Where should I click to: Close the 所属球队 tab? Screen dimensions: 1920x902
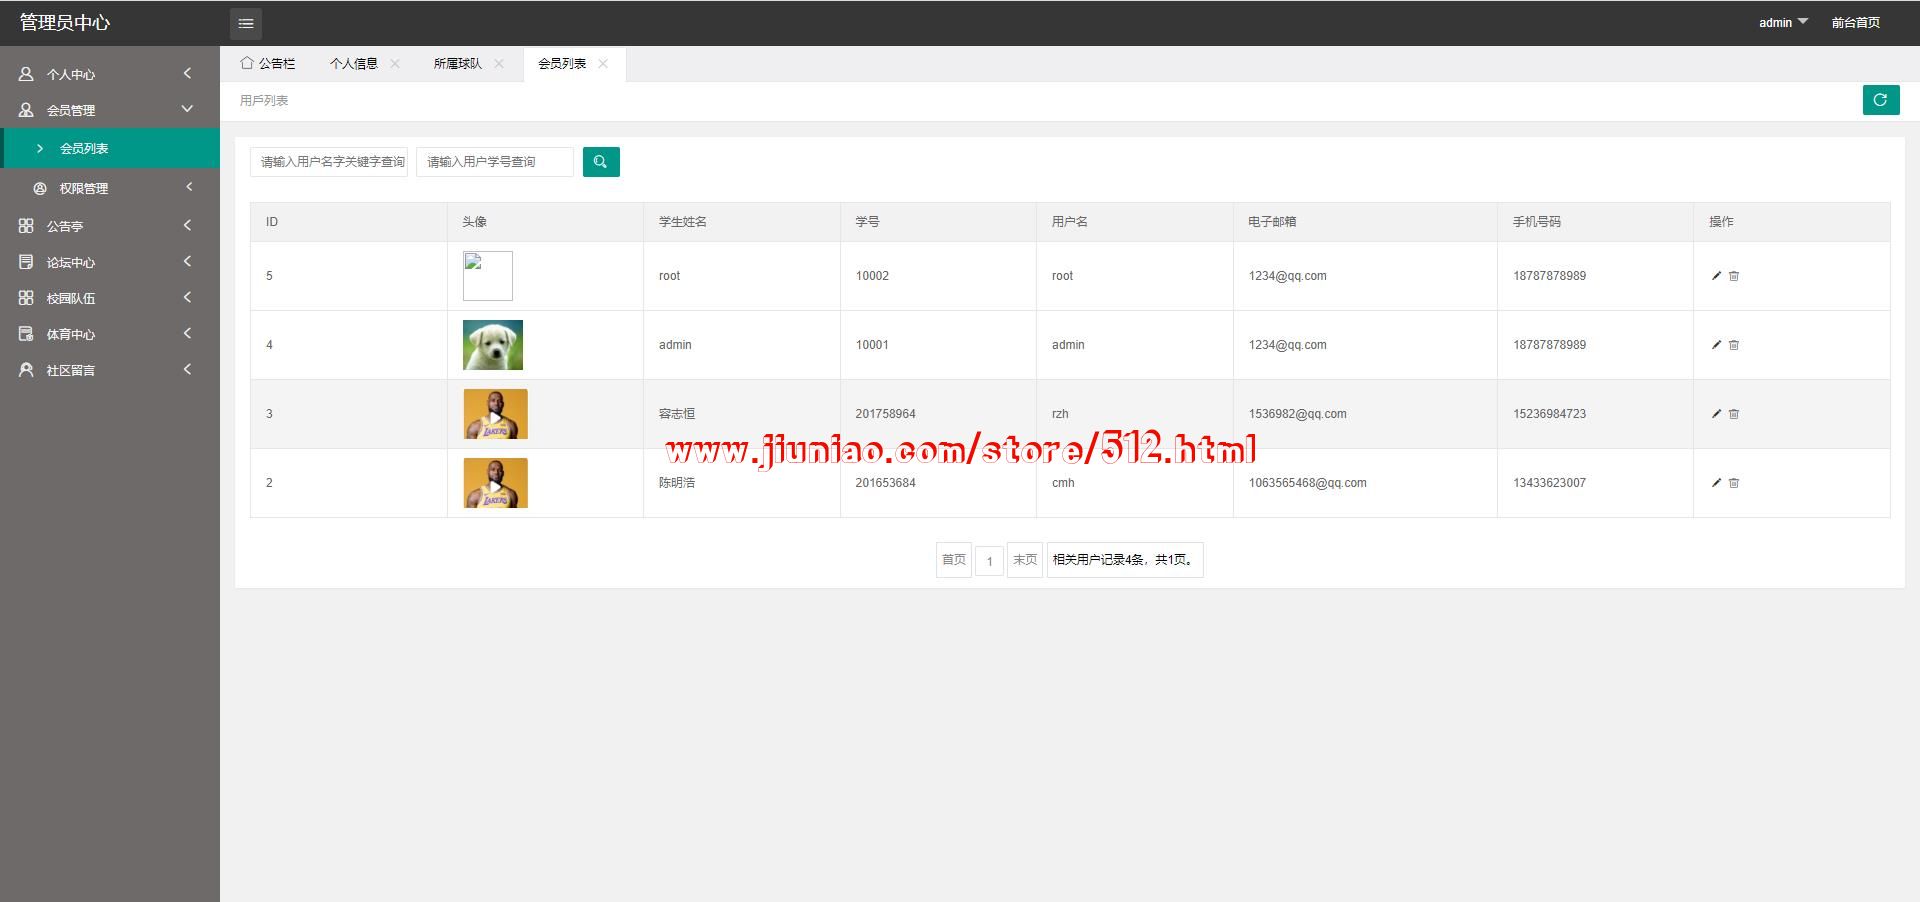(x=499, y=64)
